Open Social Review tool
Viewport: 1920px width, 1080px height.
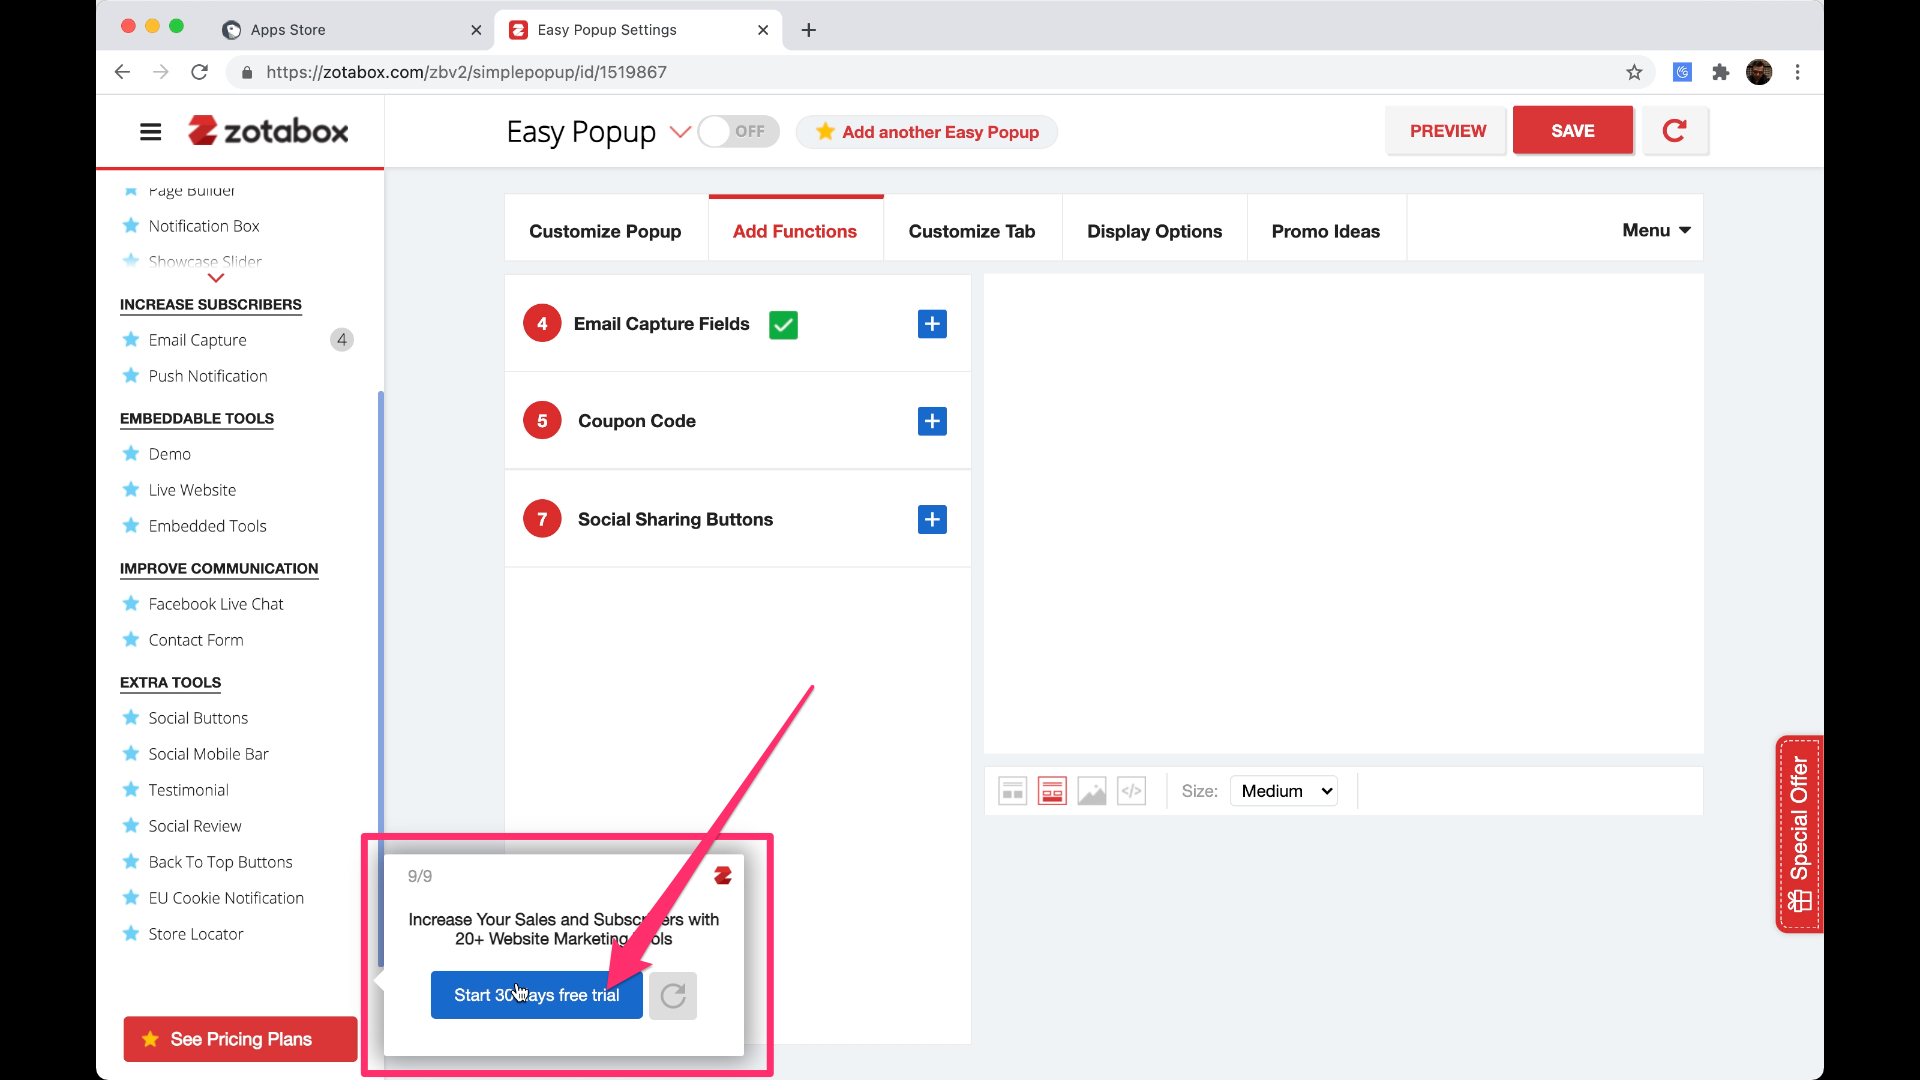click(x=195, y=826)
